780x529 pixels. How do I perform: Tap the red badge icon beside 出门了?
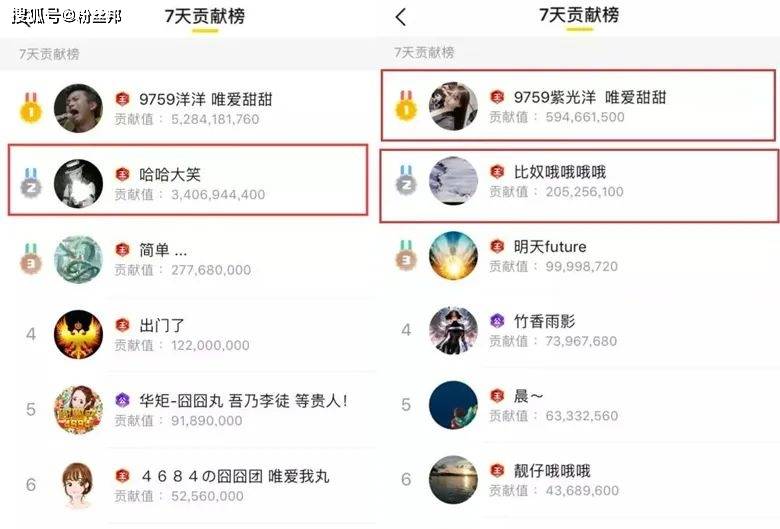coord(122,325)
